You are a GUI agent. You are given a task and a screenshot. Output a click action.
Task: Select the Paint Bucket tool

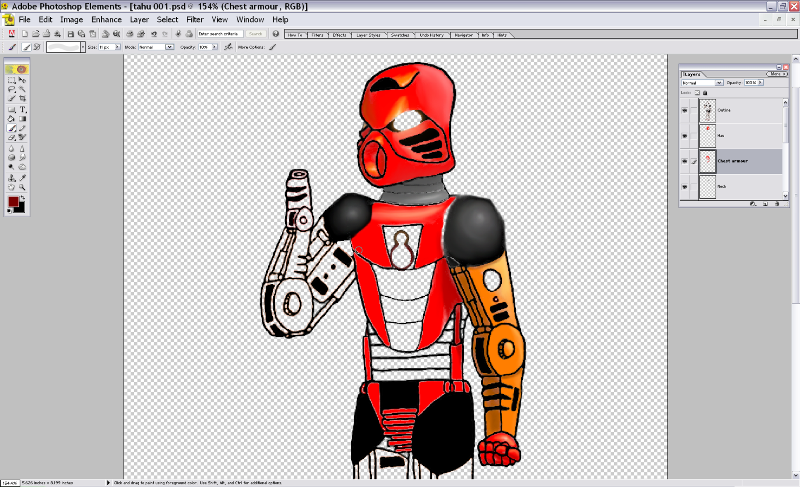click(x=11, y=119)
